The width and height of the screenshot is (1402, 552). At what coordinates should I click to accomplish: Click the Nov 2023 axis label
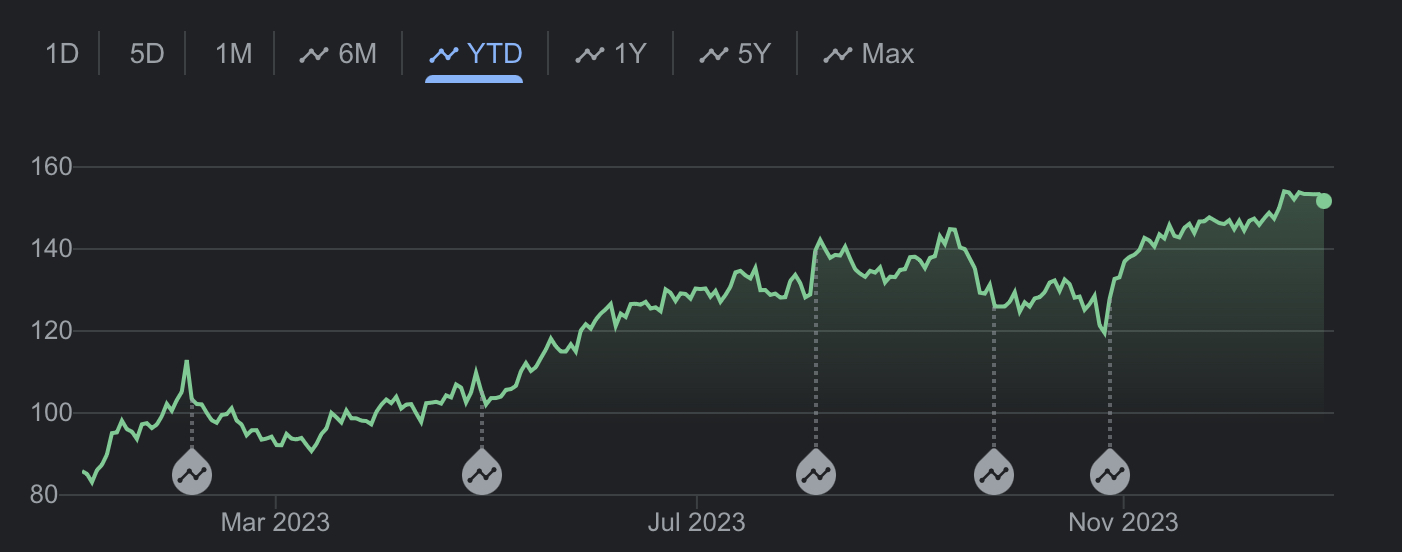point(1123,522)
